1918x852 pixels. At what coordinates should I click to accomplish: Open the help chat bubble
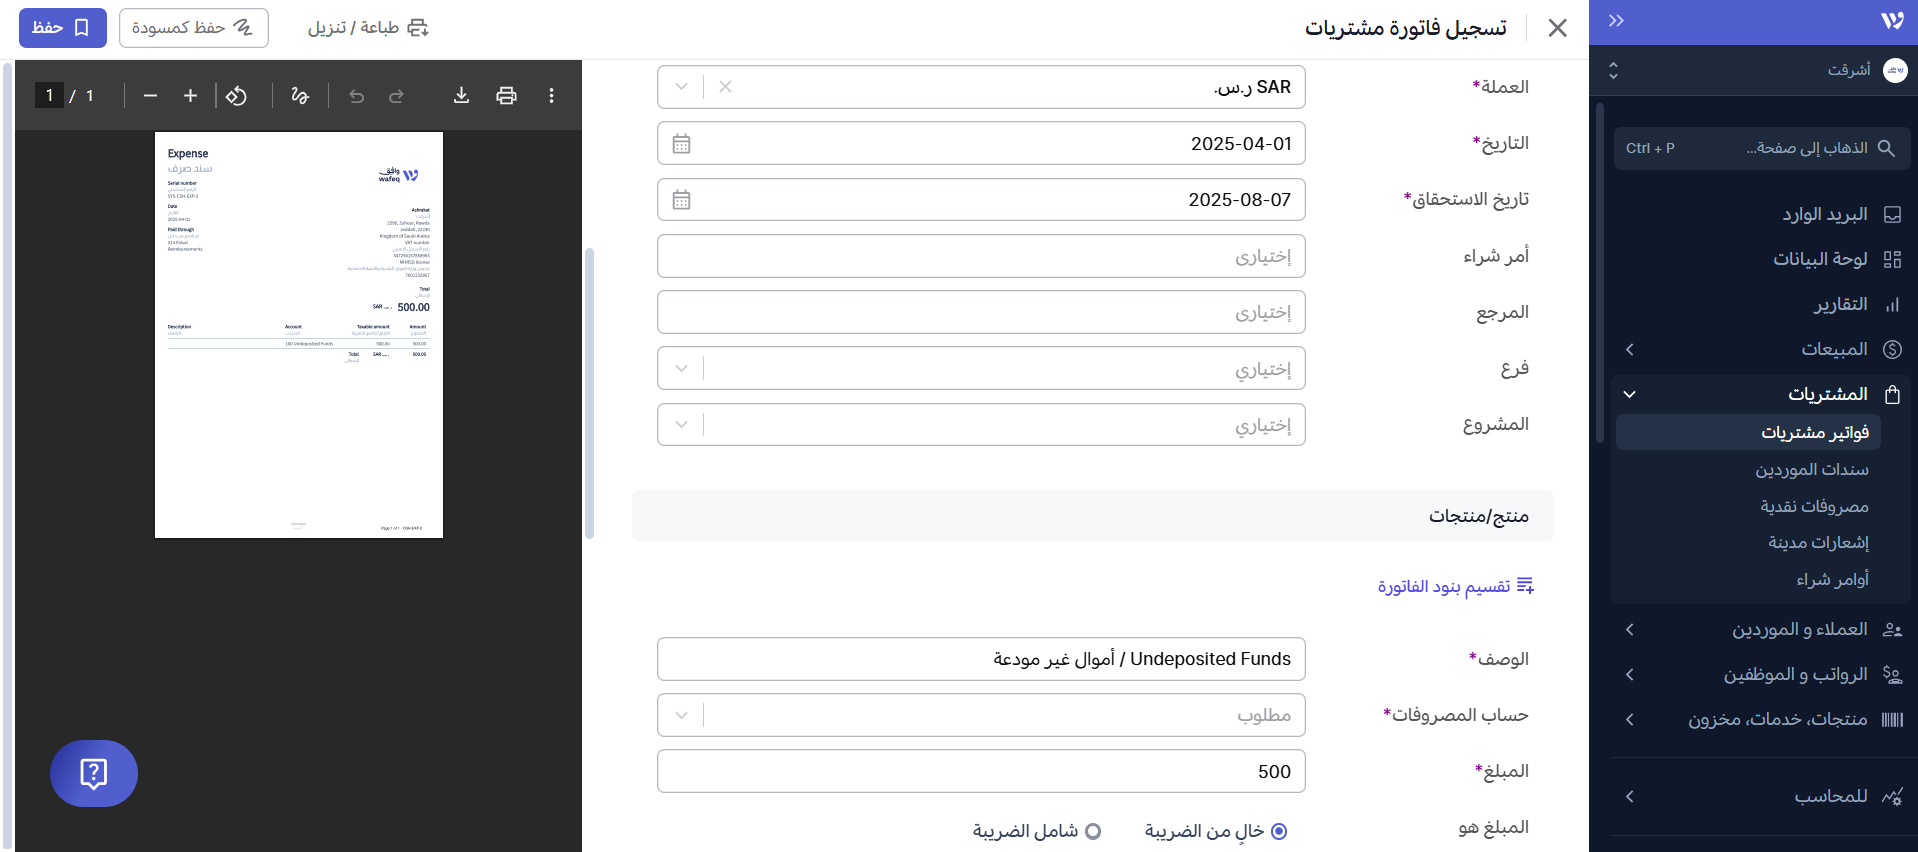coord(93,773)
